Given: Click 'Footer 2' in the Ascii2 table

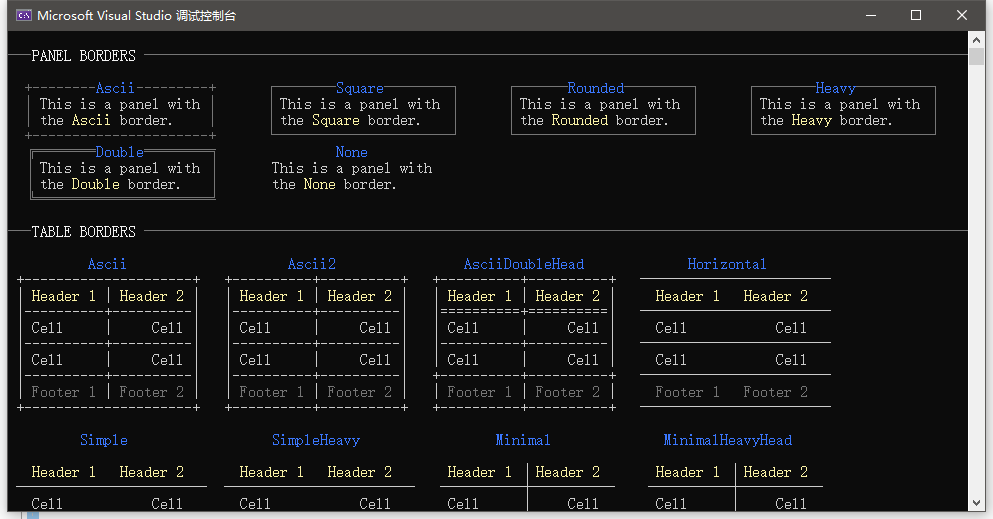Looking at the screenshot, I should click(360, 392).
